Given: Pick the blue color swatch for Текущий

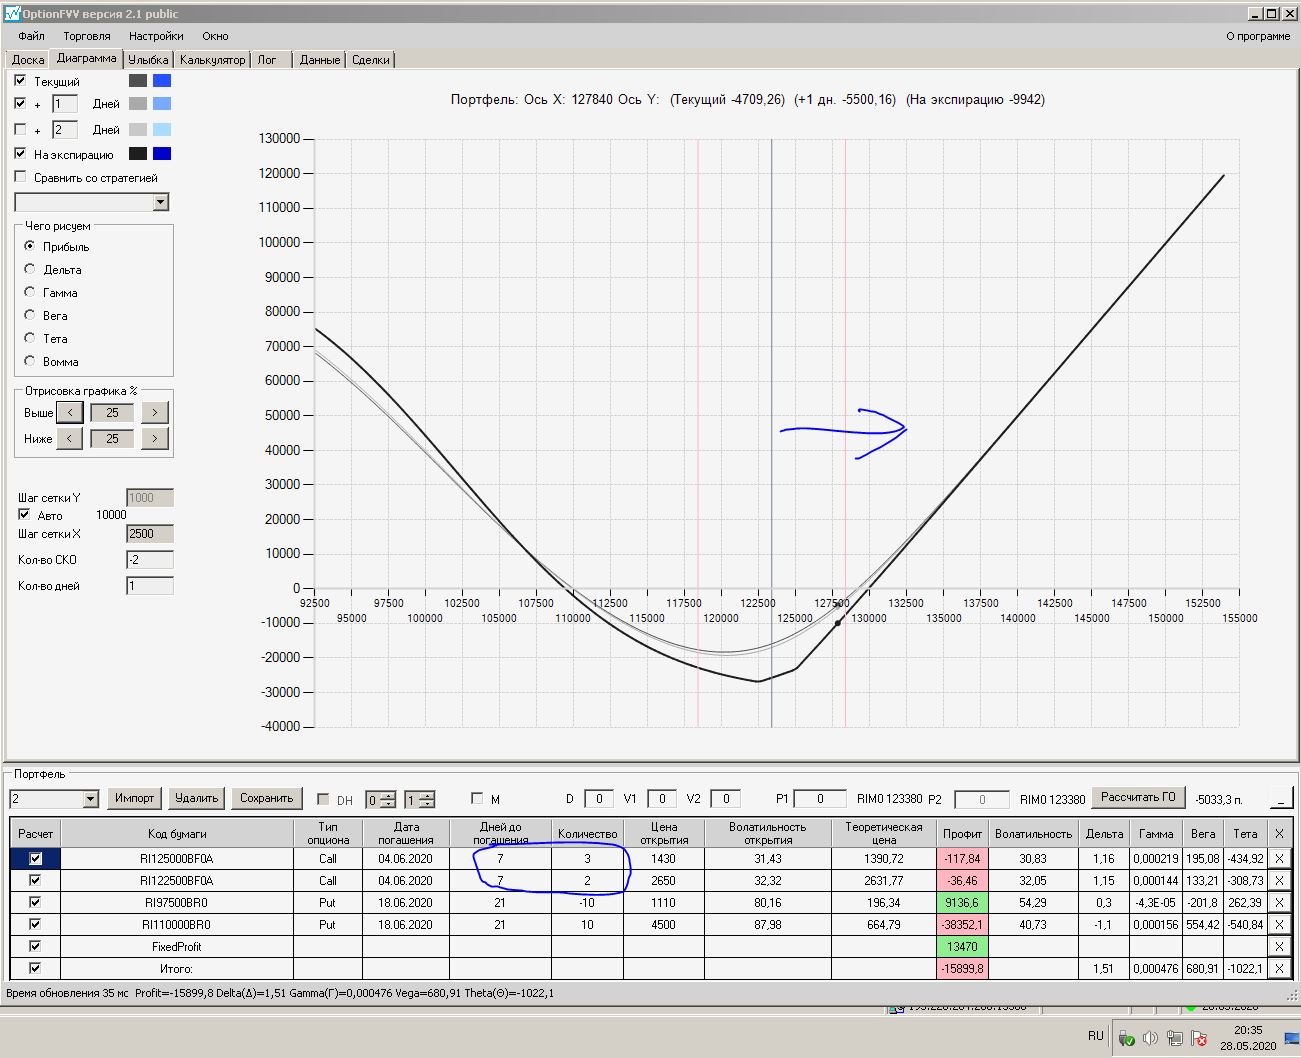Looking at the screenshot, I should click(x=161, y=81).
